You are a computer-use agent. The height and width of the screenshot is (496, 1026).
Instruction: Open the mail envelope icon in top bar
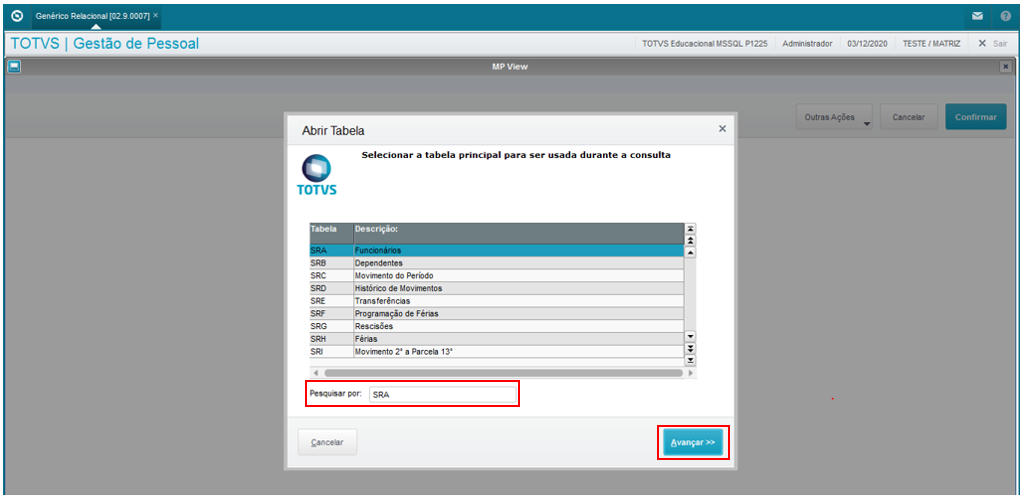tap(978, 16)
